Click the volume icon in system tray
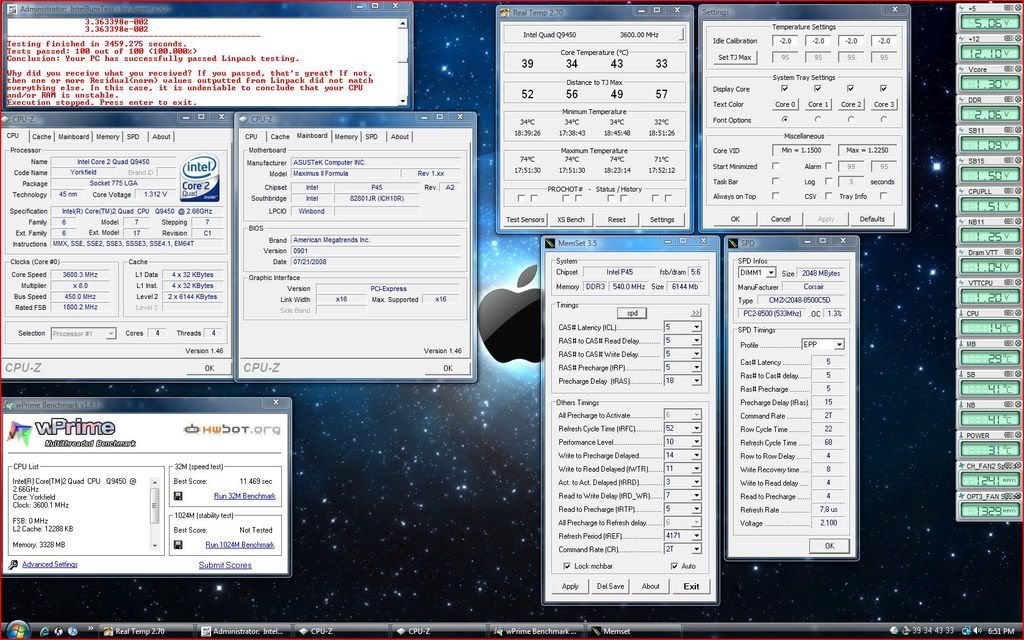The height and width of the screenshot is (640, 1024). (x=978, y=631)
